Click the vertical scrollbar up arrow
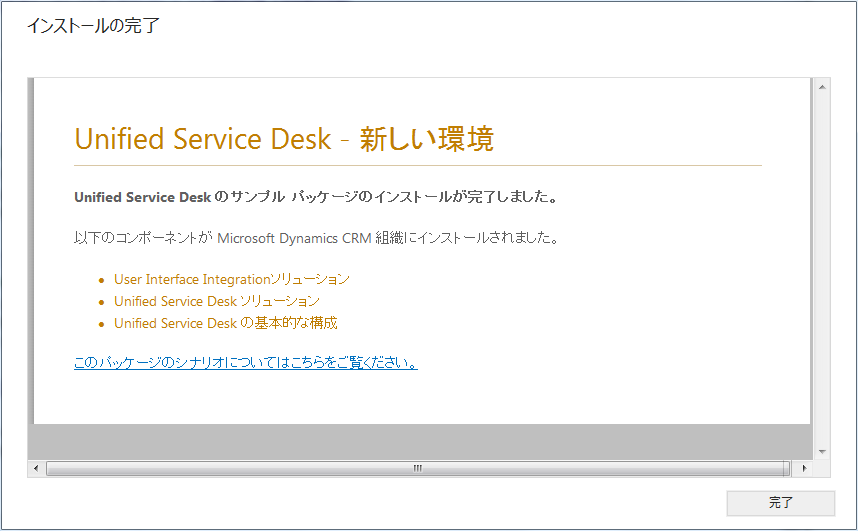 822,87
